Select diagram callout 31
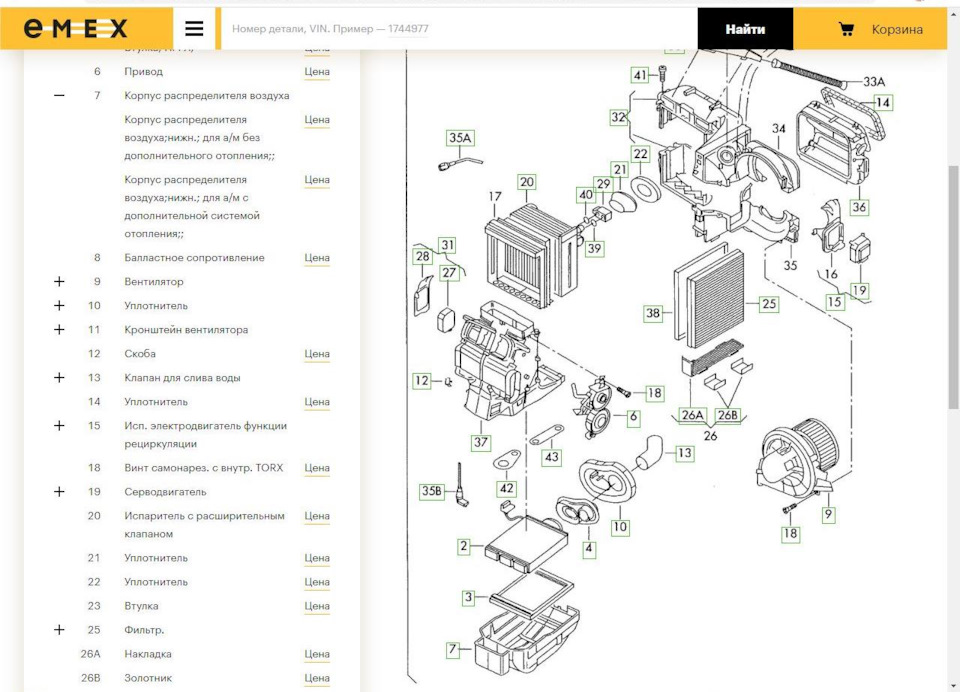 [448, 245]
